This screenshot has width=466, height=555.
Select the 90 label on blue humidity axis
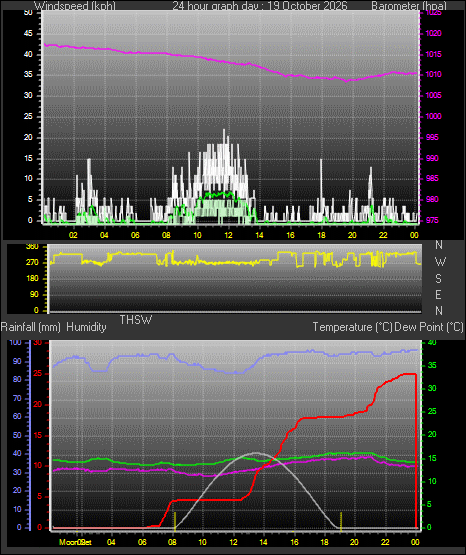[x=17, y=362]
